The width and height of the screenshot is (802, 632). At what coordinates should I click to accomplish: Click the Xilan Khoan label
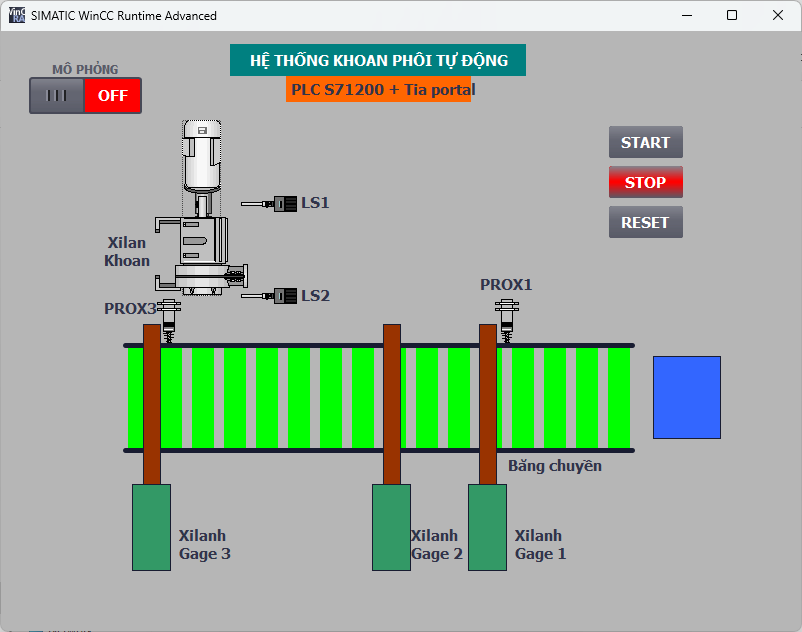[127, 252]
